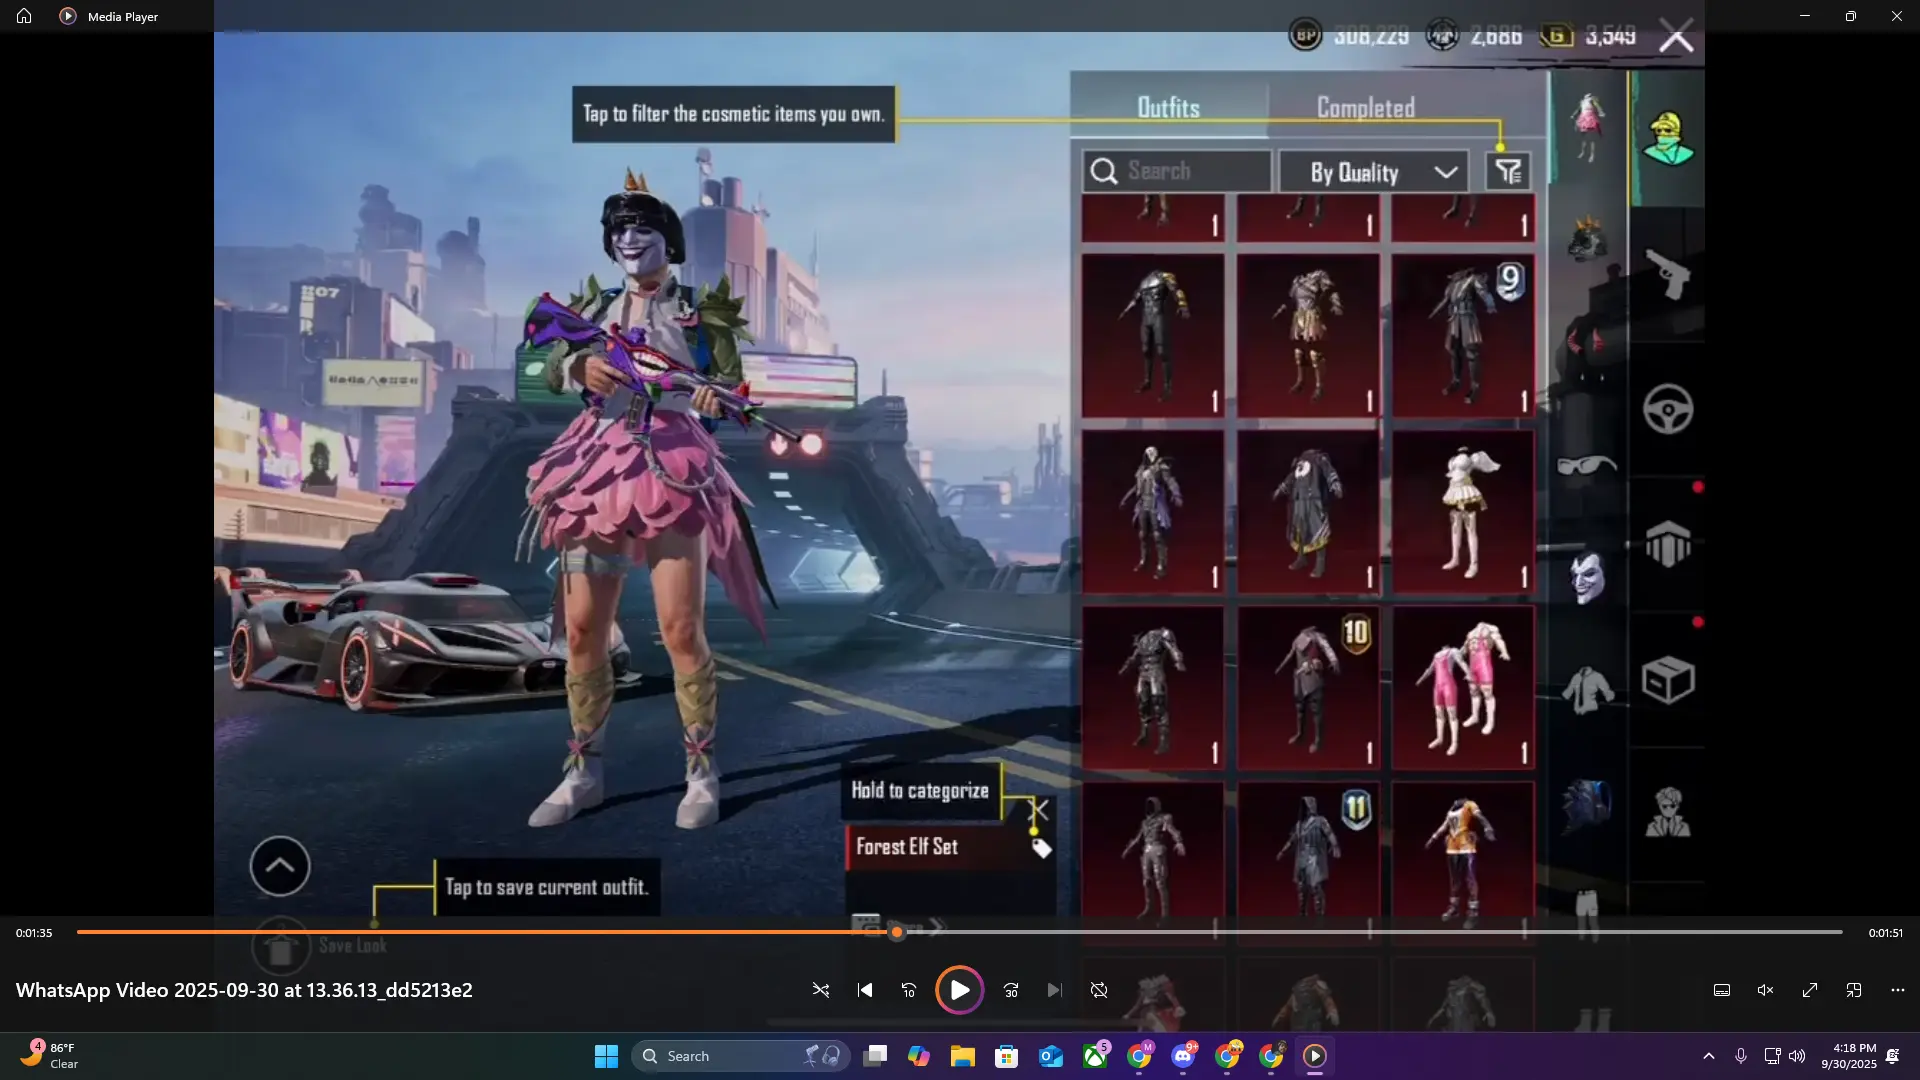Enter full screen mode

(1810, 990)
